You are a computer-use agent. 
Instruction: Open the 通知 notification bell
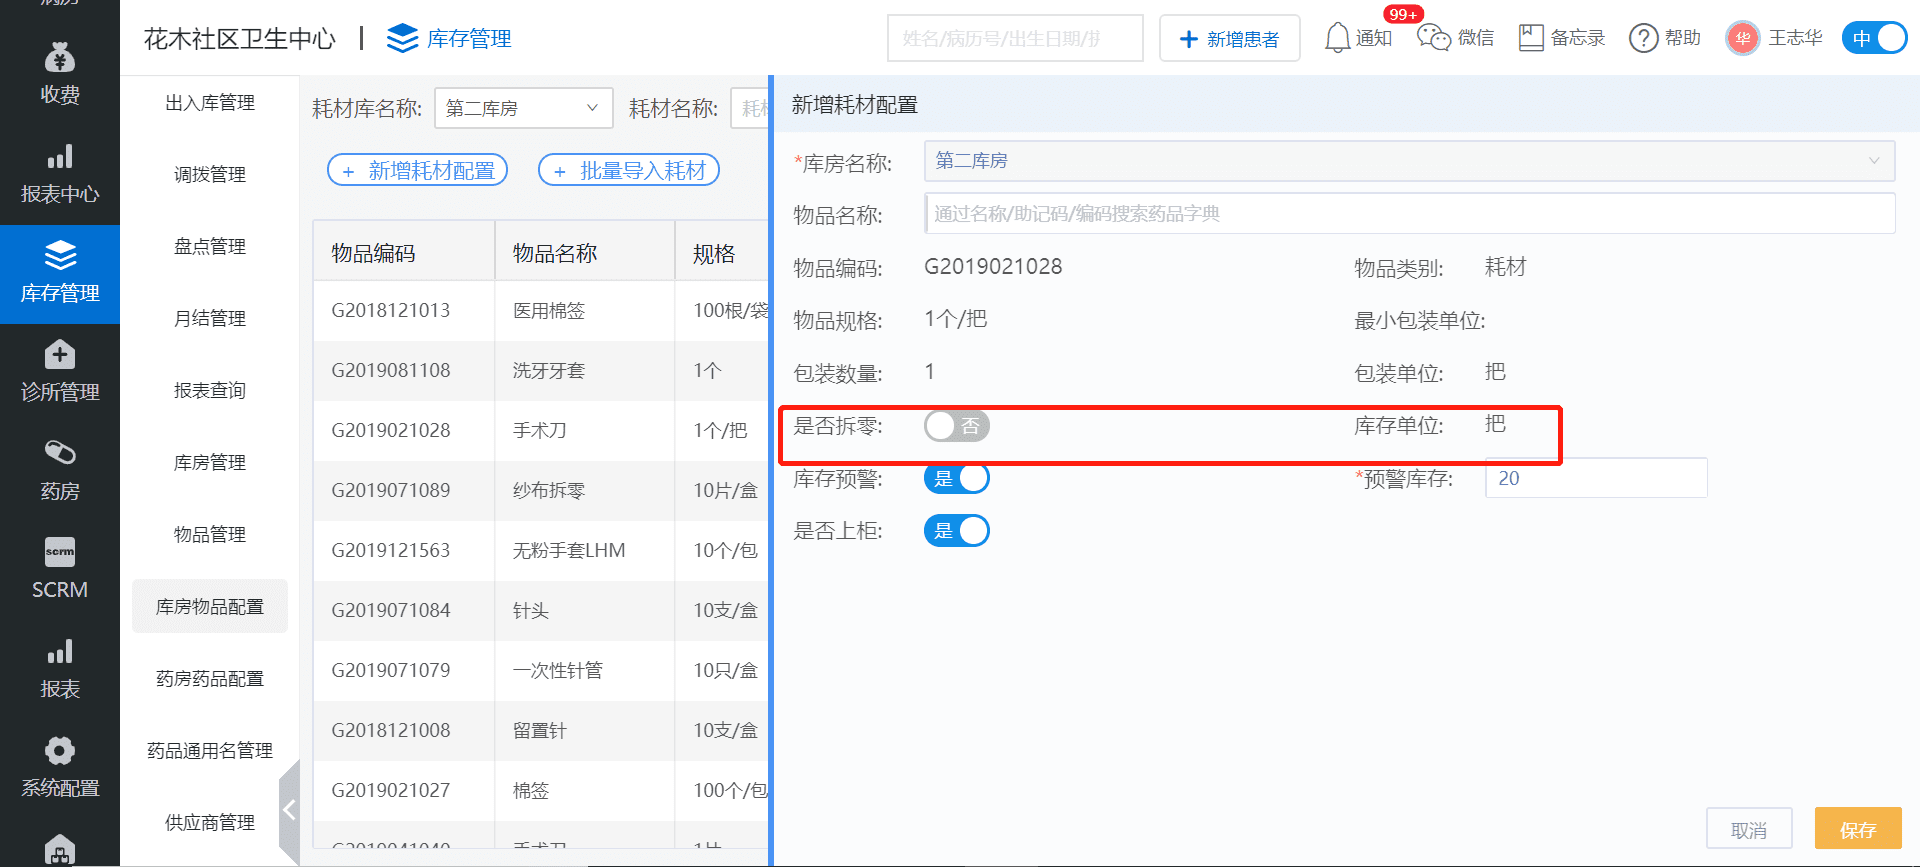[x=1337, y=38]
